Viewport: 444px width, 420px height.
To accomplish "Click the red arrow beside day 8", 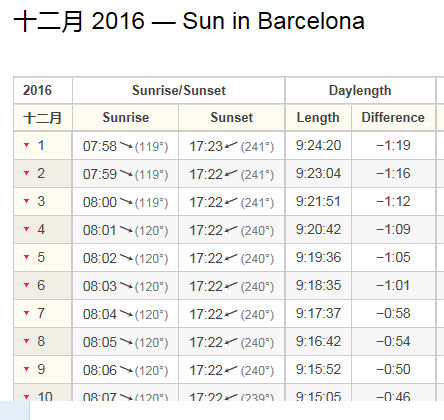I will [27, 341].
